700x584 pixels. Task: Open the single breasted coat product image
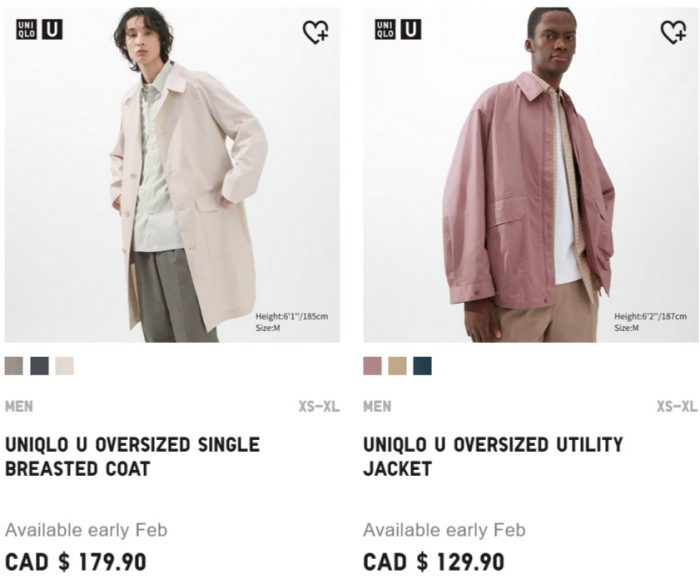pos(172,175)
